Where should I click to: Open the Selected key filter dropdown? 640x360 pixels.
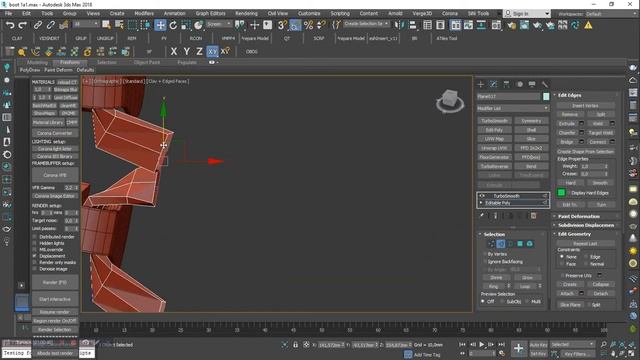[x=572, y=344]
